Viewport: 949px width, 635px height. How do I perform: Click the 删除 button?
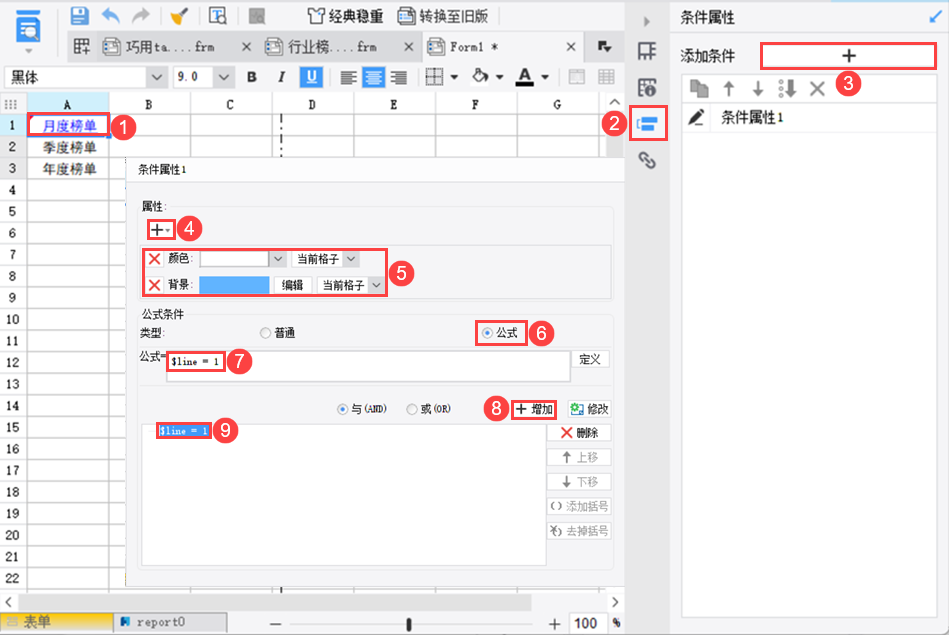click(579, 433)
